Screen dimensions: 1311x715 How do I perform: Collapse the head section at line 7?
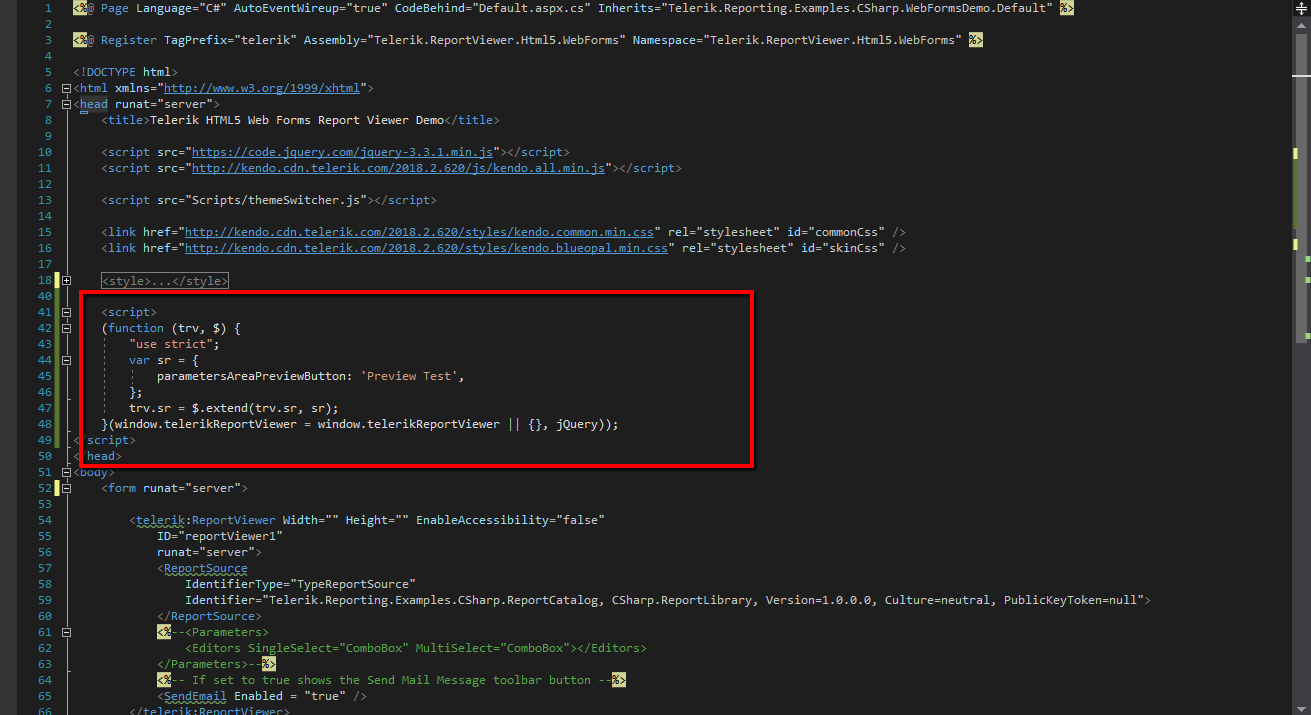(67, 104)
